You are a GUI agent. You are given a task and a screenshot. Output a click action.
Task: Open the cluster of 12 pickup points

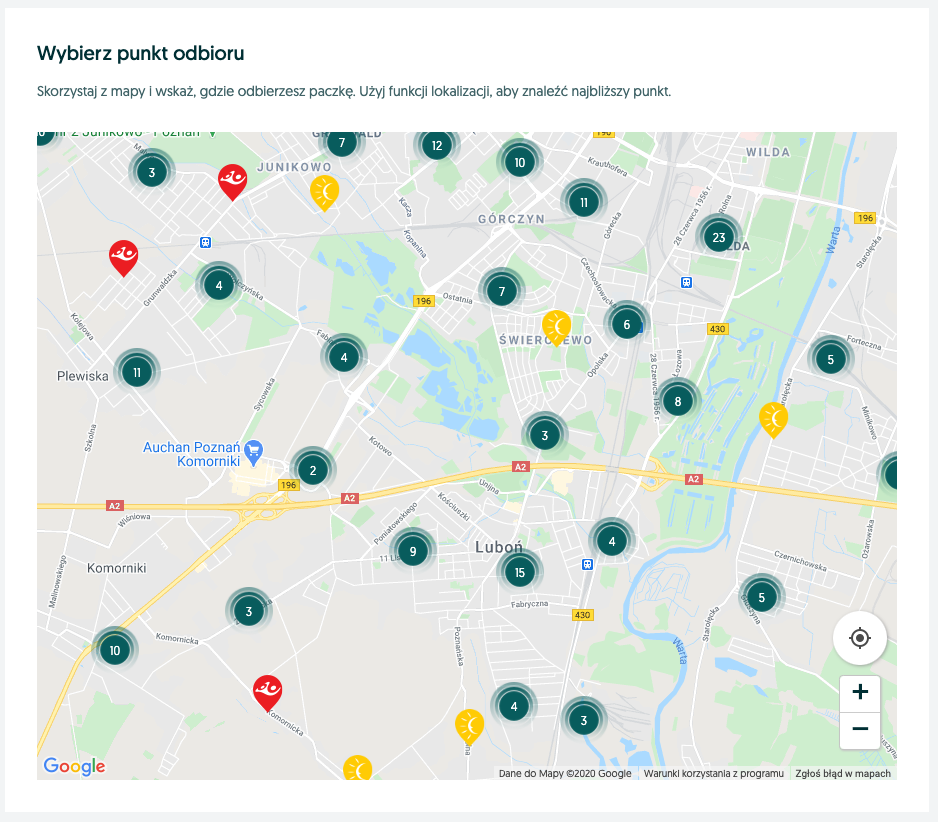click(x=437, y=145)
